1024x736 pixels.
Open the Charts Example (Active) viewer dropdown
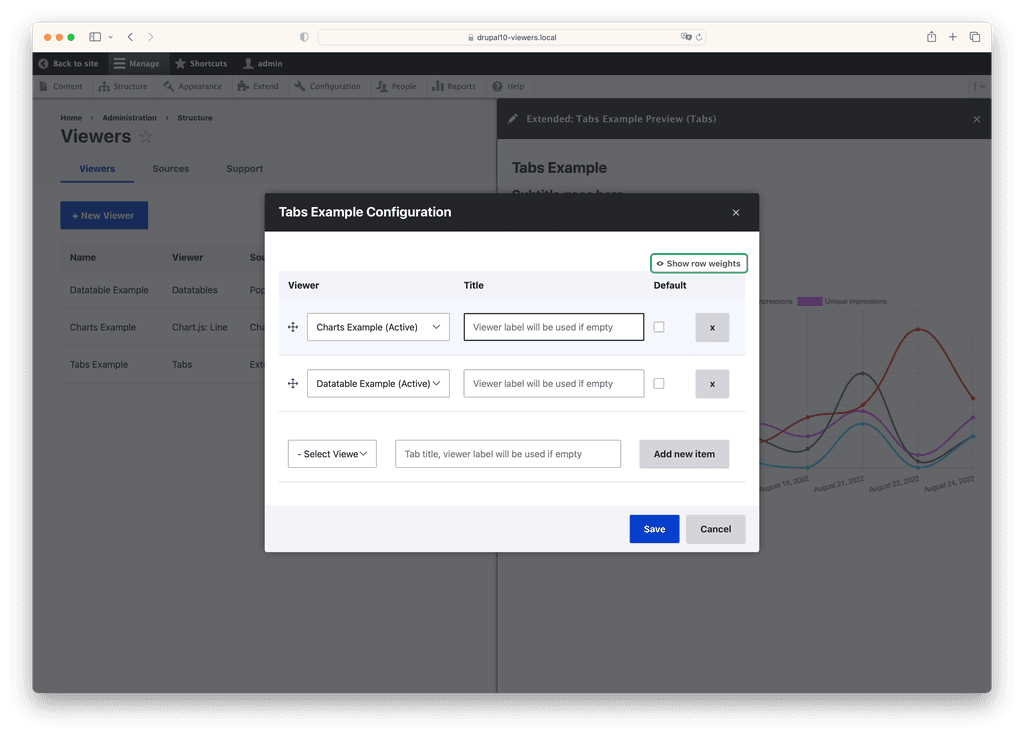click(378, 327)
